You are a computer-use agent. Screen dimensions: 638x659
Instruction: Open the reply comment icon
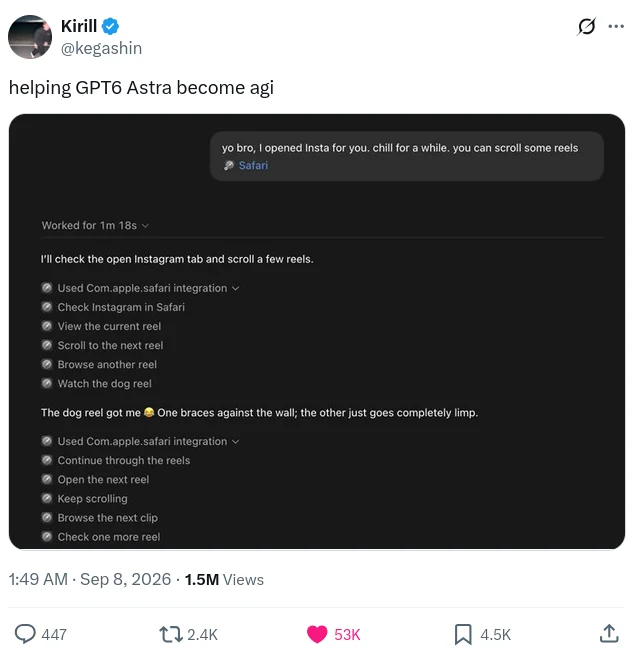(25, 634)
